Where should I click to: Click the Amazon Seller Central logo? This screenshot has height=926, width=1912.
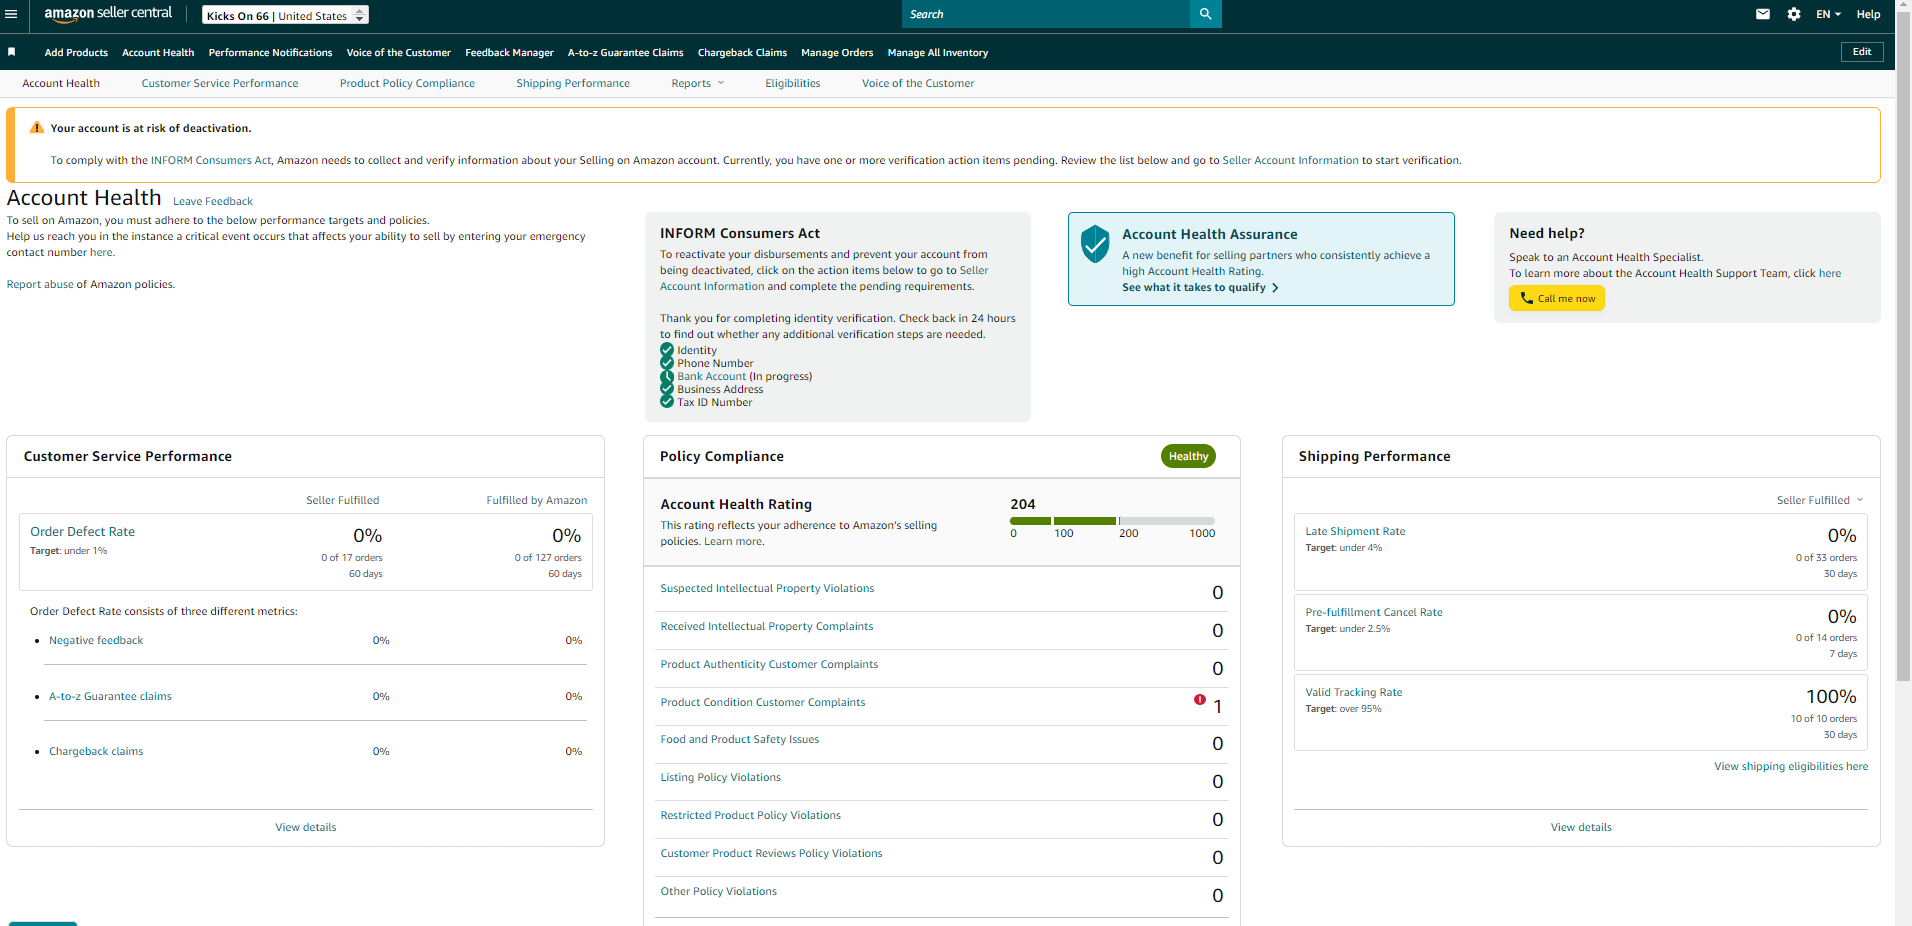click(108, 13)
